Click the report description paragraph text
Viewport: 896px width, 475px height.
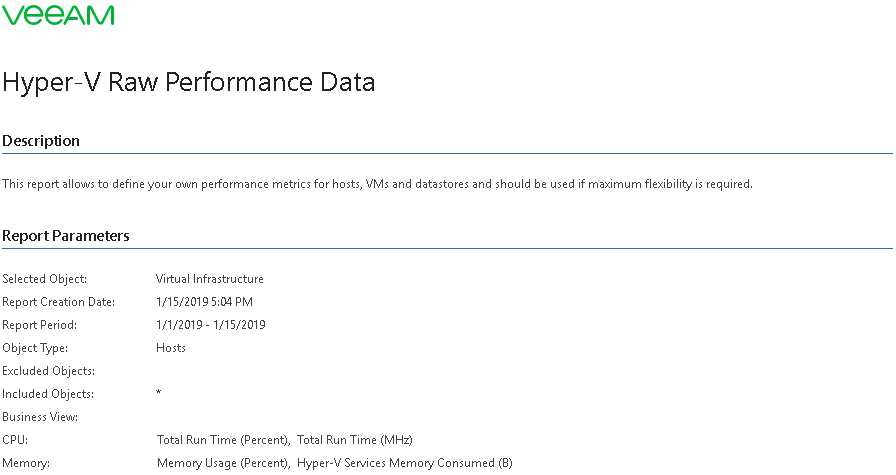[377, 184]
